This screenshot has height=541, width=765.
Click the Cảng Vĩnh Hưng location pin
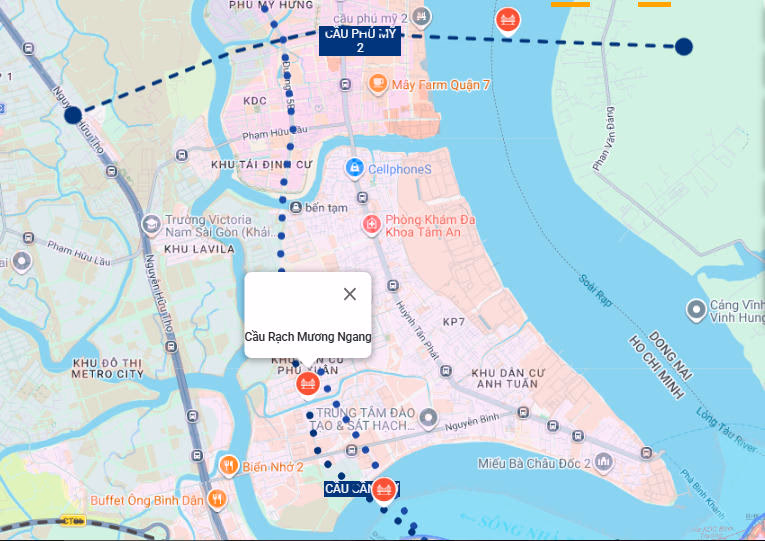click(696, 310)
